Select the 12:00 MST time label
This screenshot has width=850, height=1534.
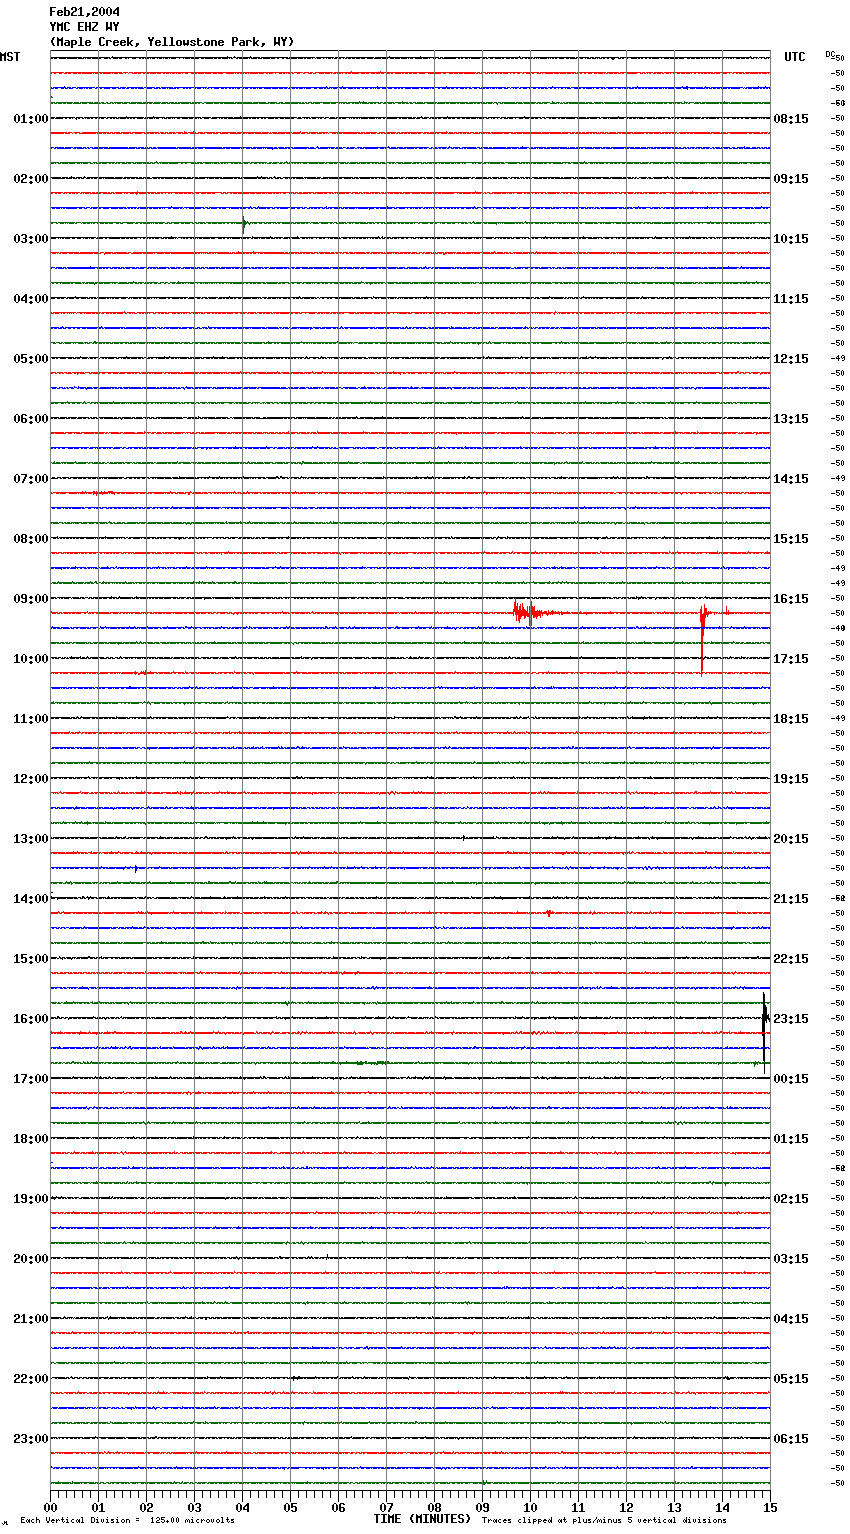coord(30,779)
